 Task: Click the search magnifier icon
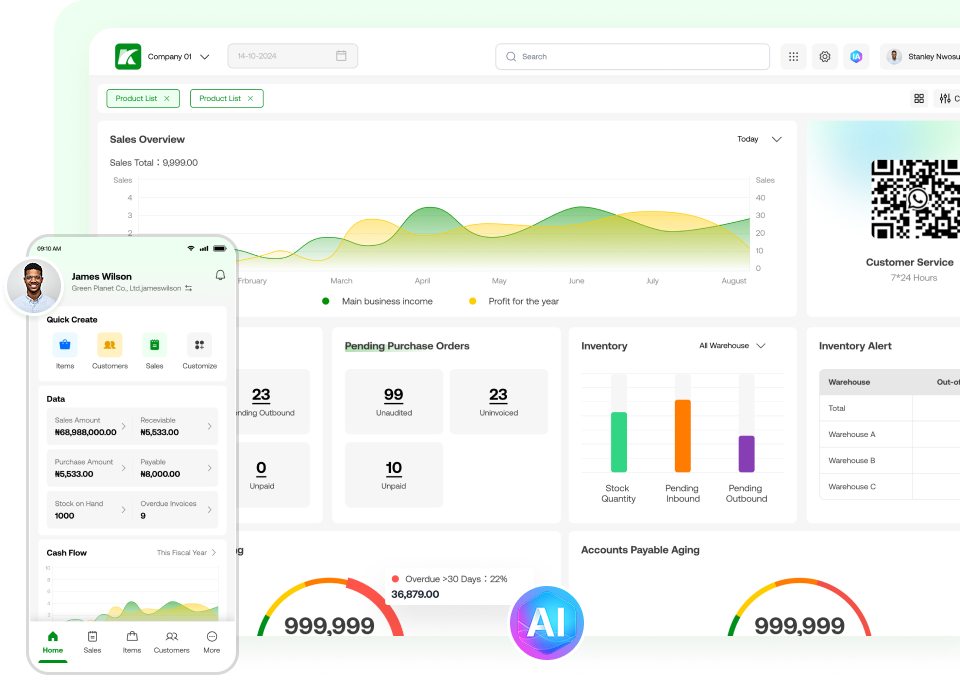[x=511, y=56]
